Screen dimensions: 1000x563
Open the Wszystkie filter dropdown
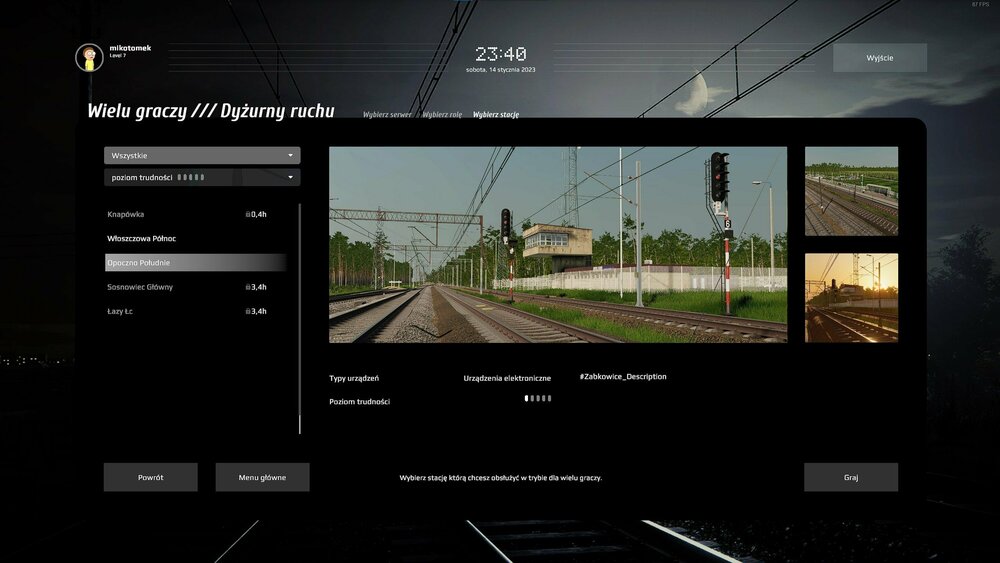pos(202,156)
